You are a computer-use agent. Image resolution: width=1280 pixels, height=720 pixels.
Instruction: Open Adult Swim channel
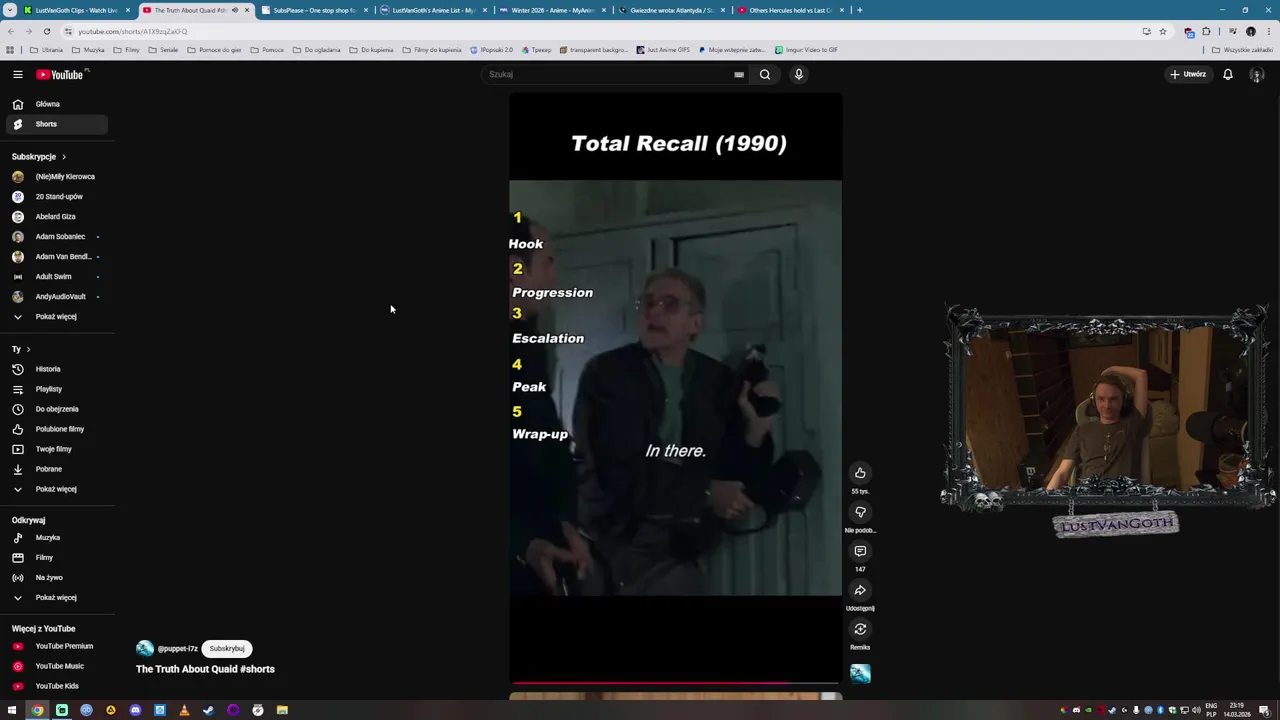[x=56, y=277]
